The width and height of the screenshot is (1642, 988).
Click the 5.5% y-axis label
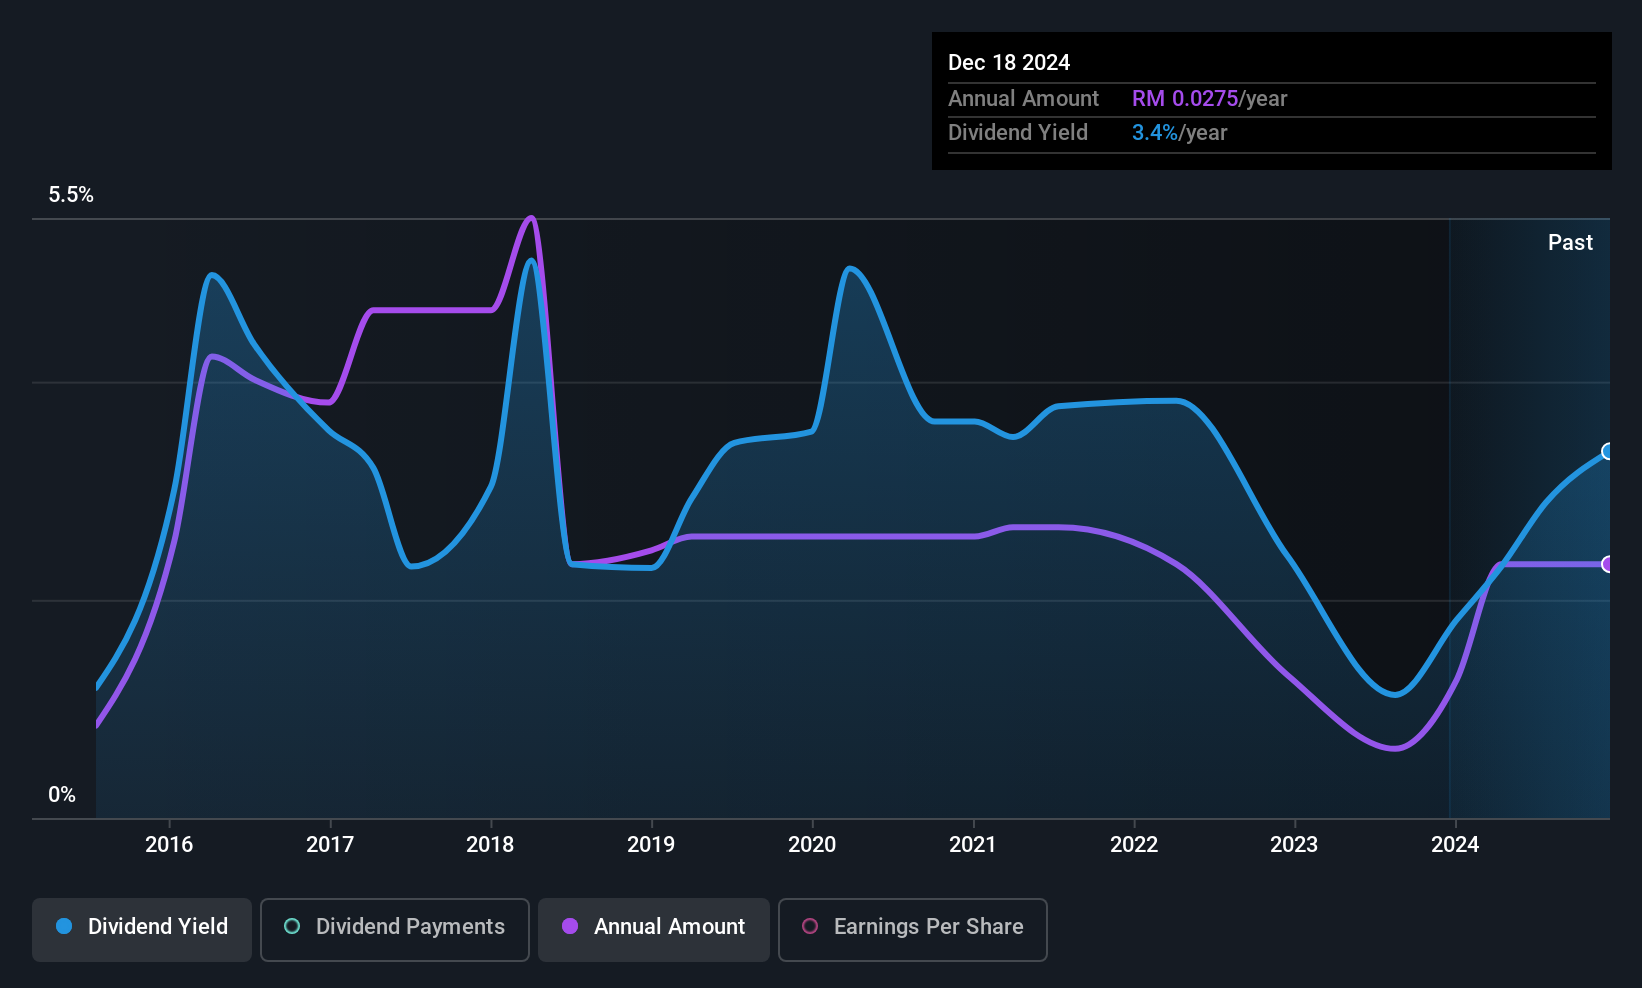71,195
